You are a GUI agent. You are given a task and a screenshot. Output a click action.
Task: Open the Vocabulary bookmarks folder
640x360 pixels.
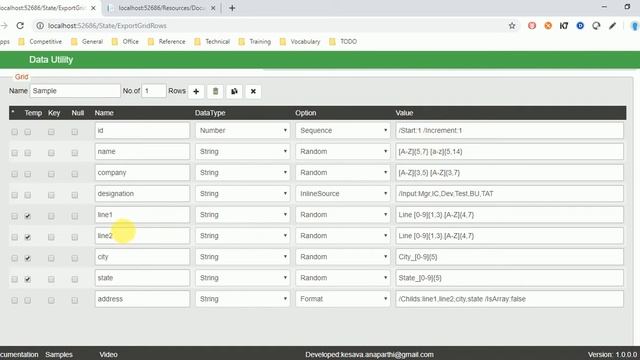click(x=300, y=42)
